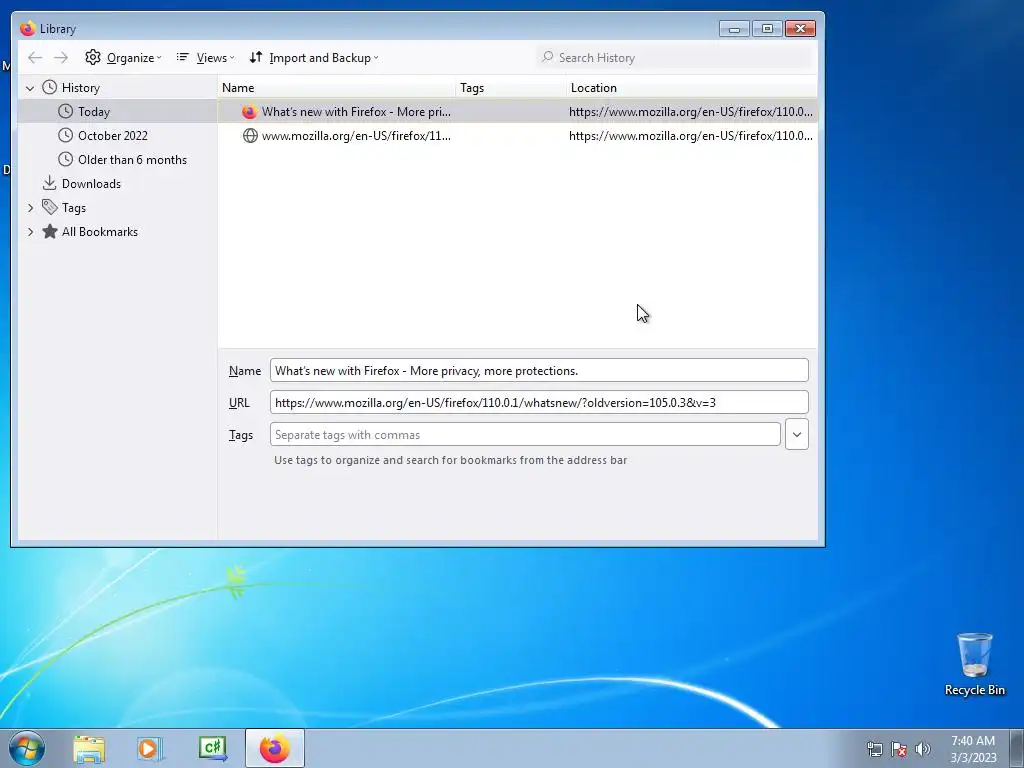Viewport: 1024px width, 768px height.
Task: Click the tag icon beside Tags
Action: click(50, 207)
